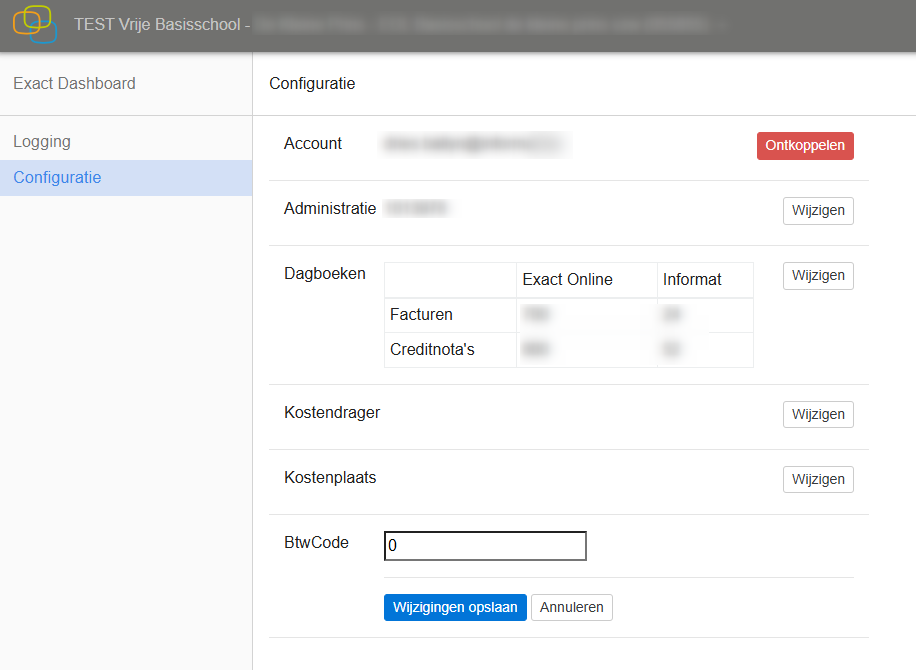Change Kostenplaats via its Wijzigen button
This screenshot has height=670, width=916.
[x=817, y=480]
